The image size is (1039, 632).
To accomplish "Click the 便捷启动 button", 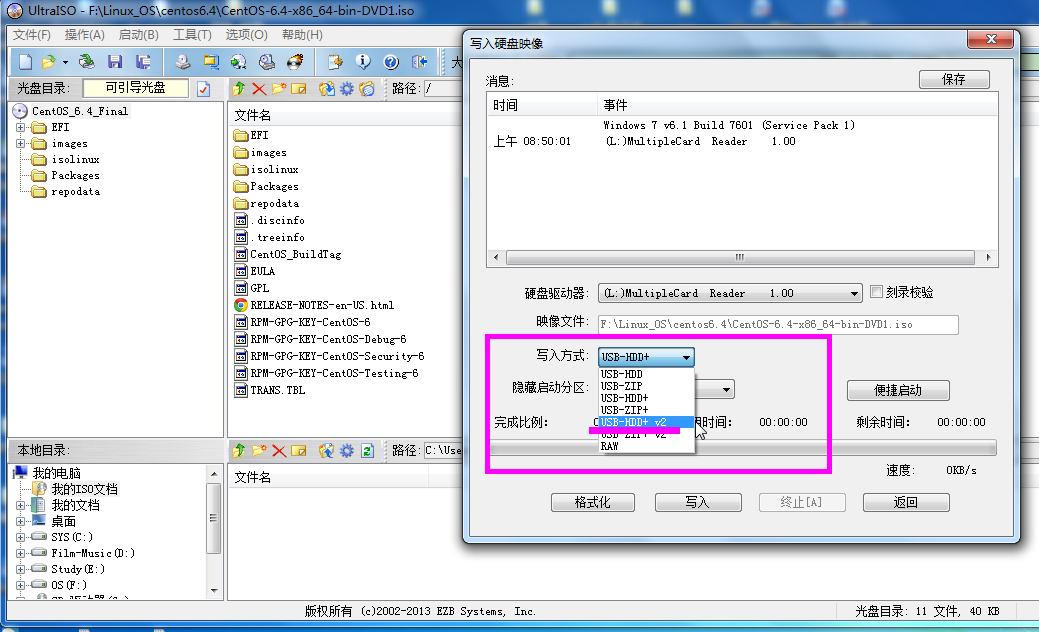I will (x=898, y=390).
